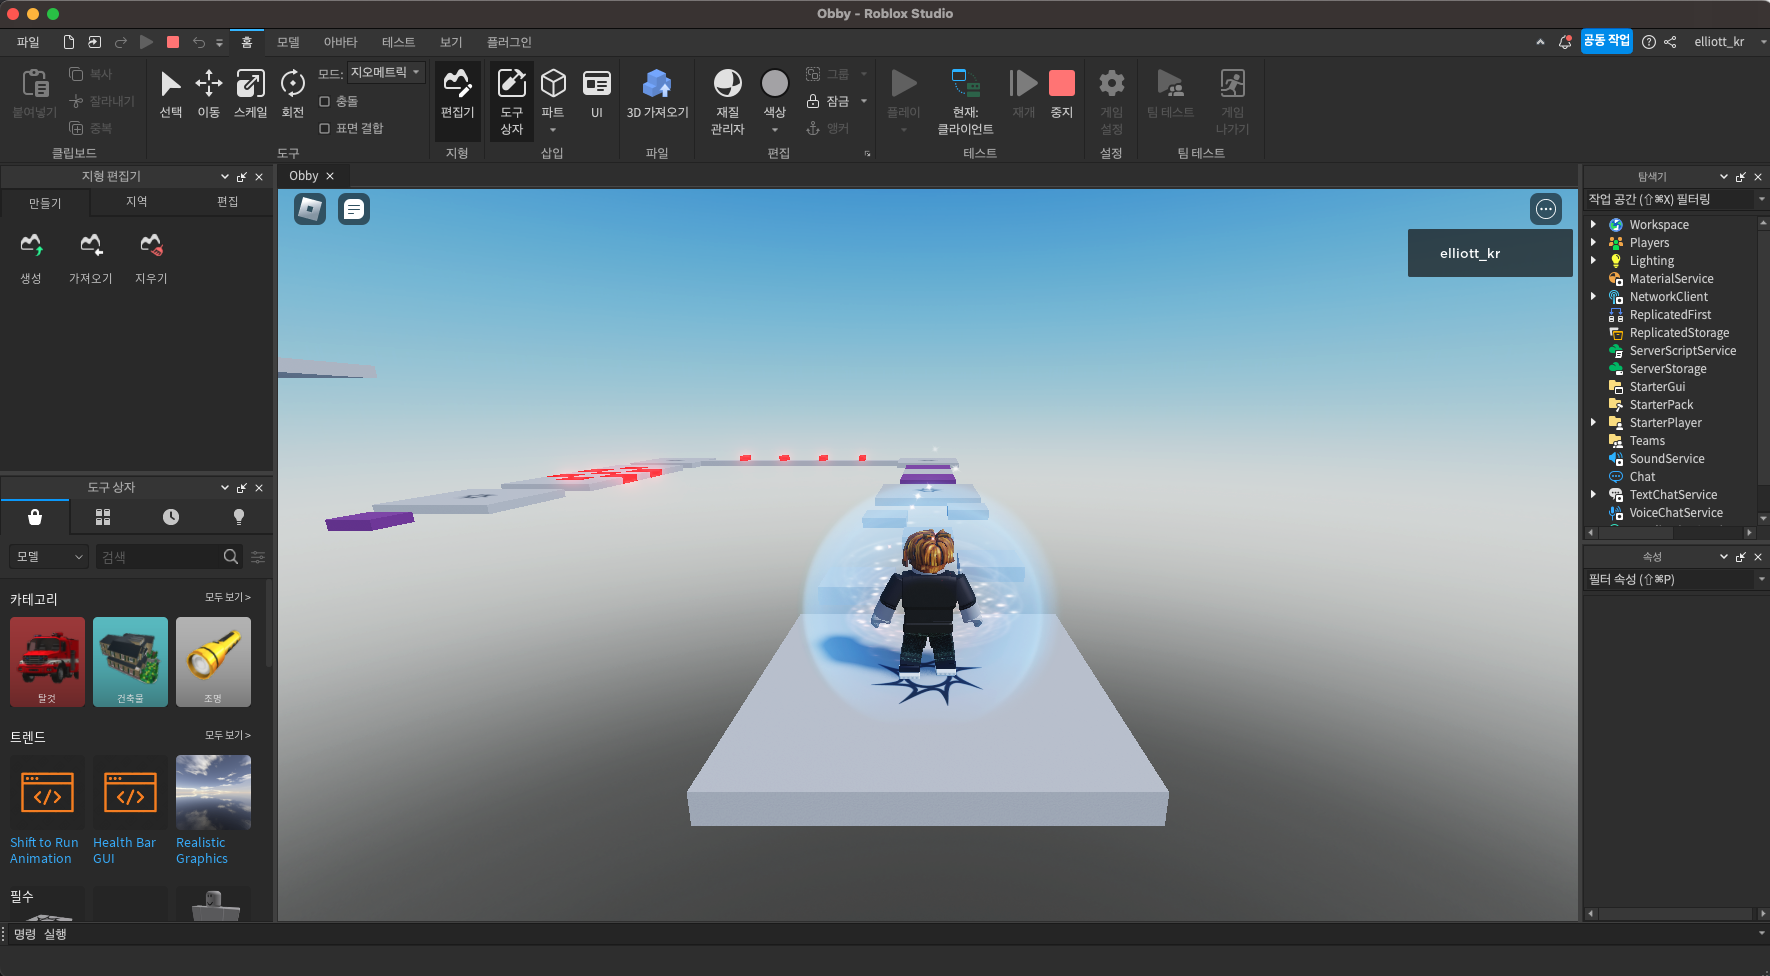Screen dimensions: 1770x976
Task: Expand the TextChatService tree node
Action: coord(1594,495)
